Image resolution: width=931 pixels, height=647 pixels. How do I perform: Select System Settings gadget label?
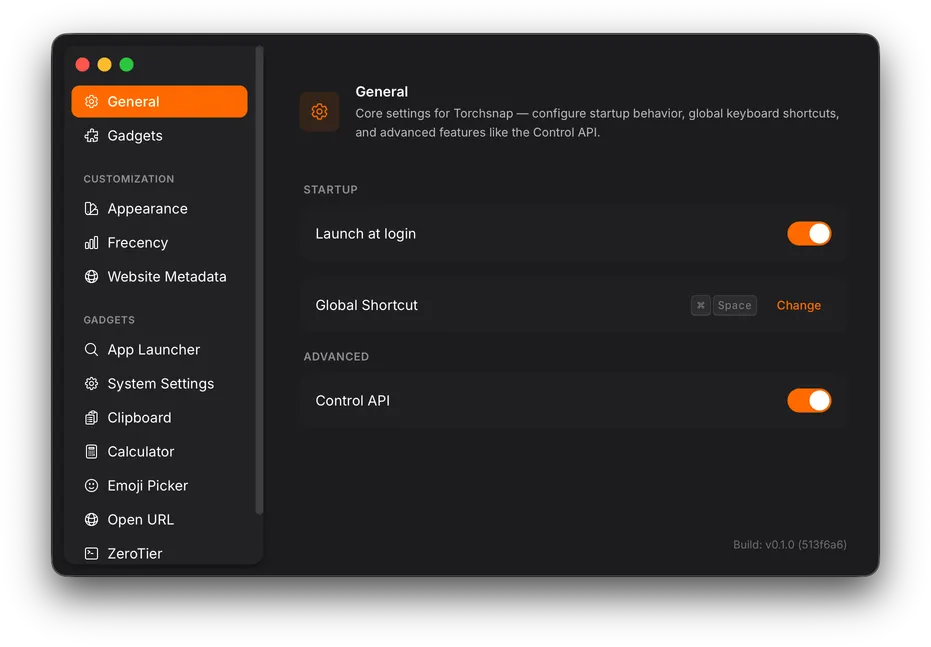161,383
